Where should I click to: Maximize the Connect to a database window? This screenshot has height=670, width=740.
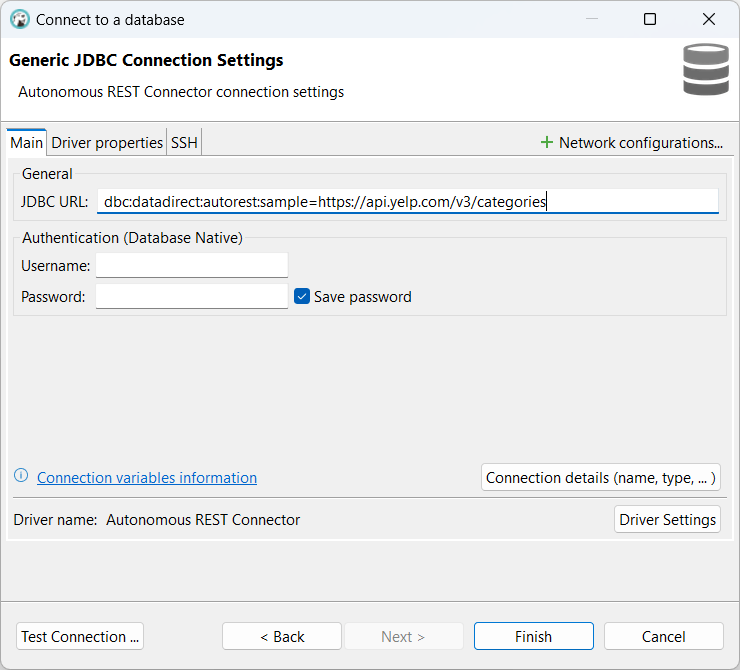[650, 19]
